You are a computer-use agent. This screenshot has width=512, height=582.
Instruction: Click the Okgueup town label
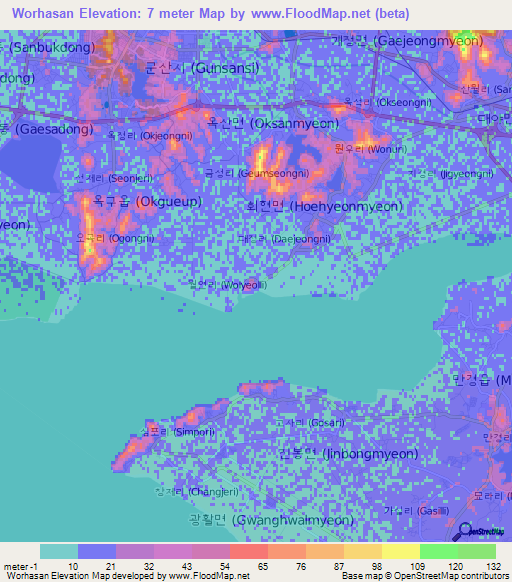(x=147, y=201)
